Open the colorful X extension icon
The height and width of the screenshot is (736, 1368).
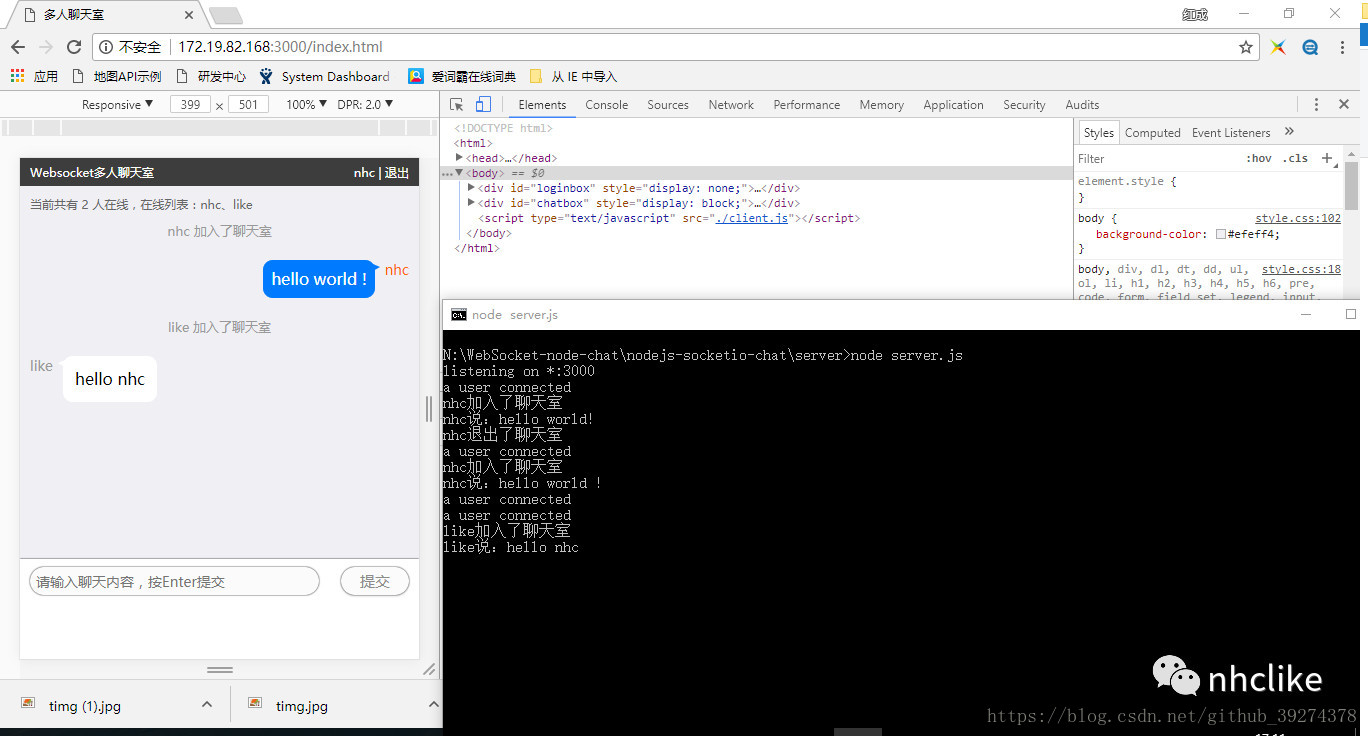pyautogui.click(x=1278, y=47)
